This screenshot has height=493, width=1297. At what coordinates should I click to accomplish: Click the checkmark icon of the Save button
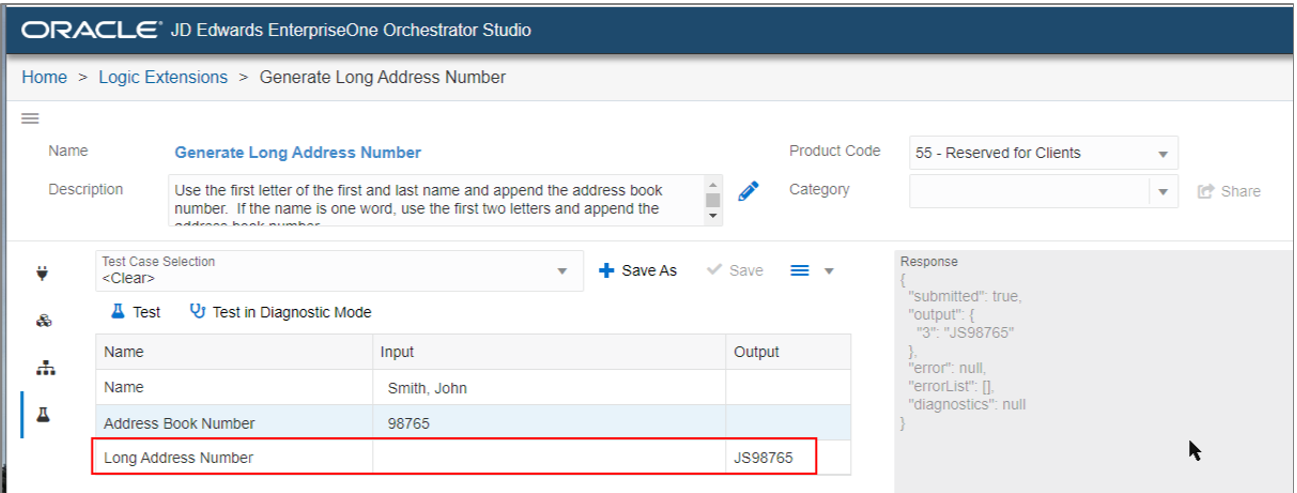pyautogui.click(x=714, y=270)
